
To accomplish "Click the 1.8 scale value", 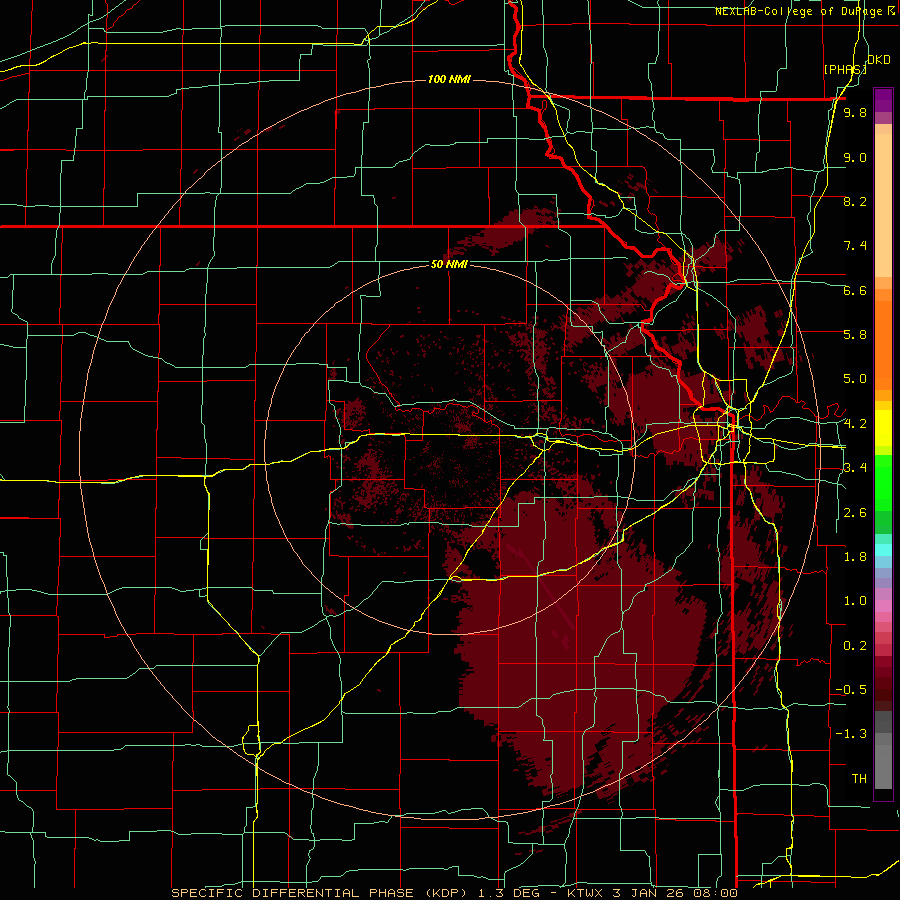I will click(855, 557).
